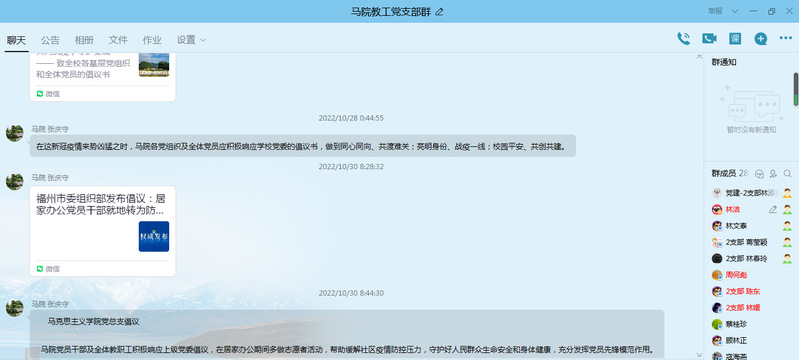The image size is (799, 360).
Task: Expand the 设置 dropdown
Action: point(191,40)
